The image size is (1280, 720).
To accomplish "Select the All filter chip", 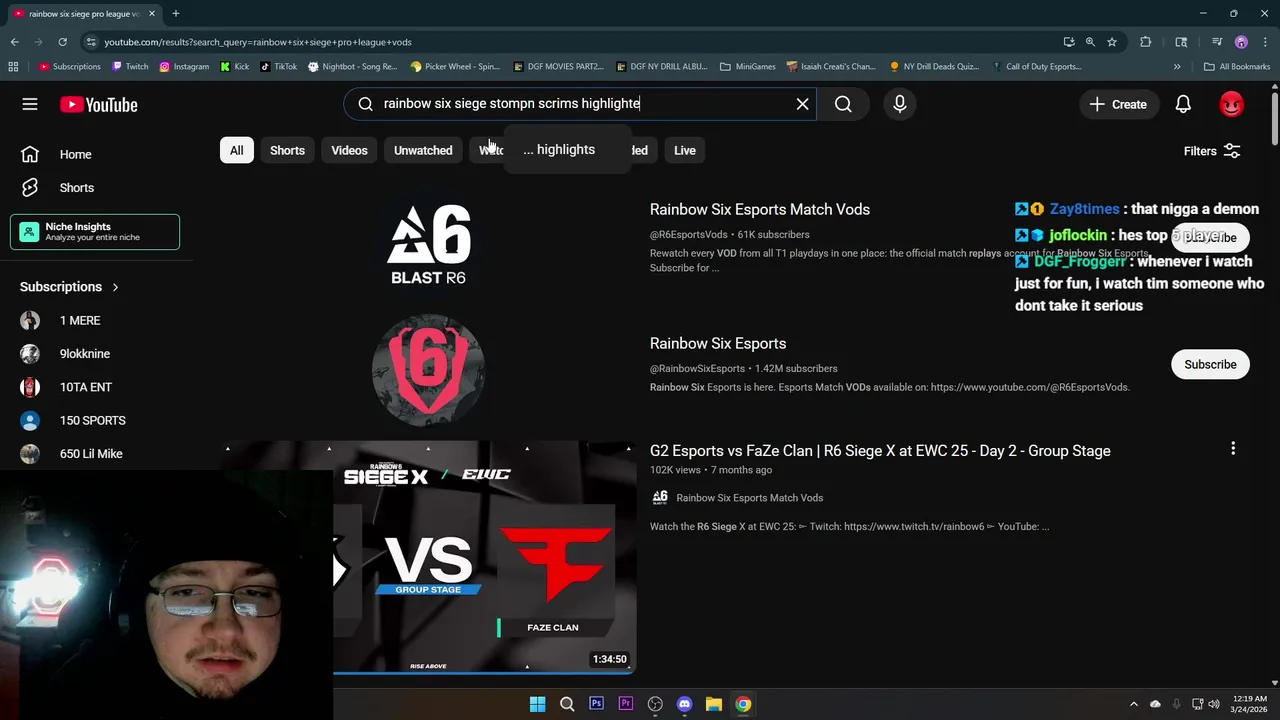I will (236, 150).
